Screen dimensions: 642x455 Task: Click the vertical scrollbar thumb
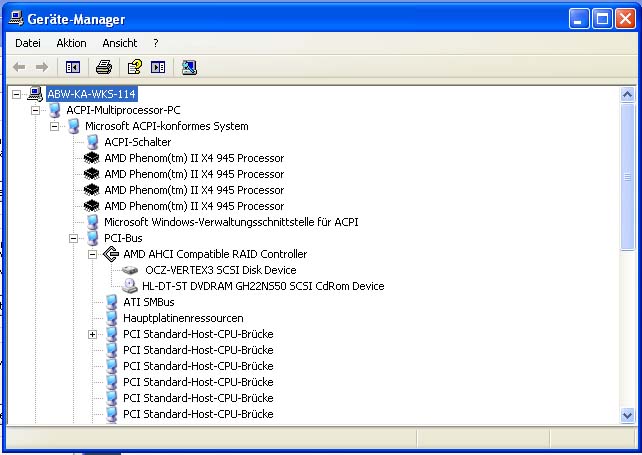click(627, 177)
